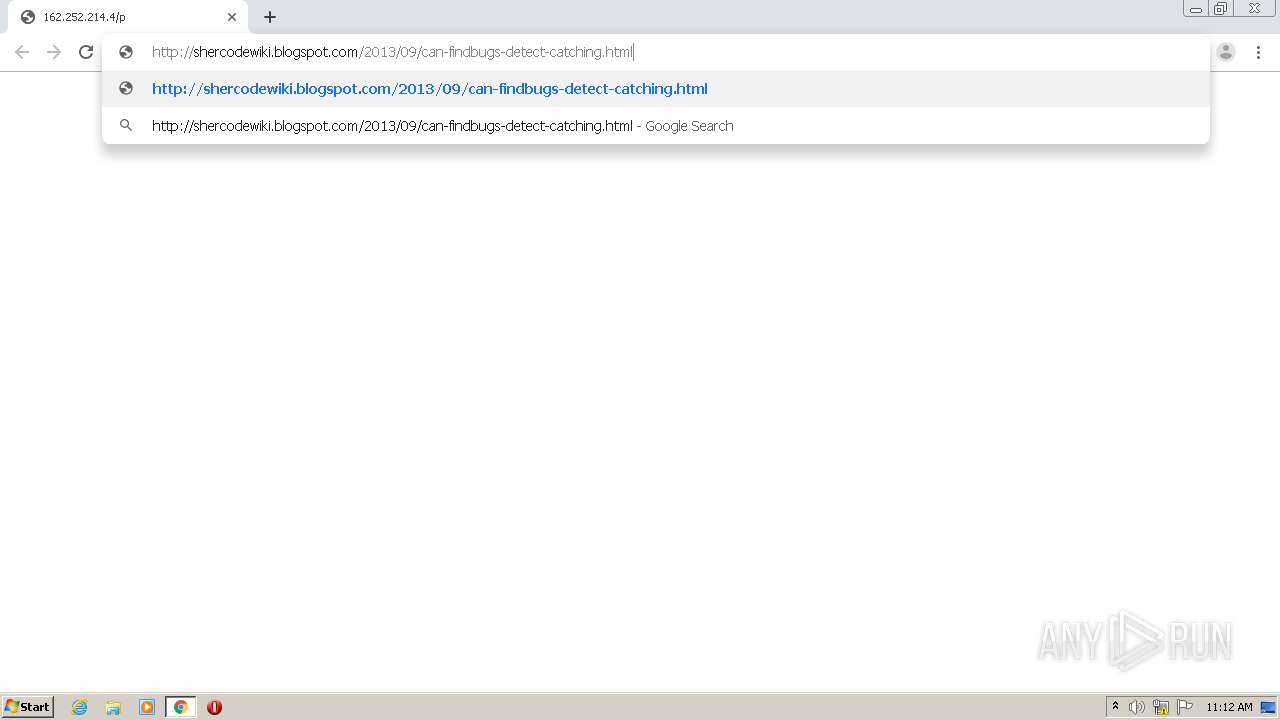Open the file explorer folder on taskbar
This screenshot has width=1280, height=720.
click(113, 707)
